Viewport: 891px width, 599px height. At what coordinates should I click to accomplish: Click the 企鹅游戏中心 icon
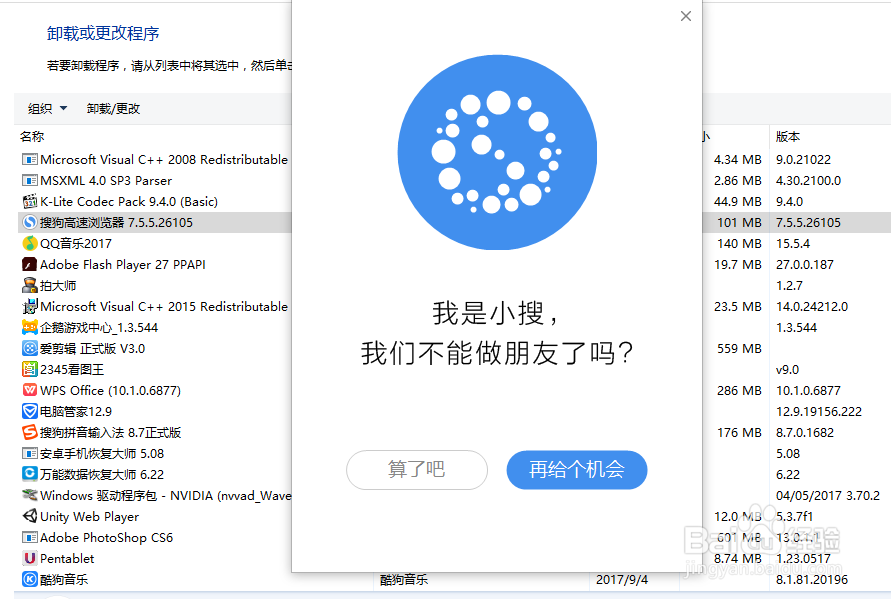click(28, 327)
